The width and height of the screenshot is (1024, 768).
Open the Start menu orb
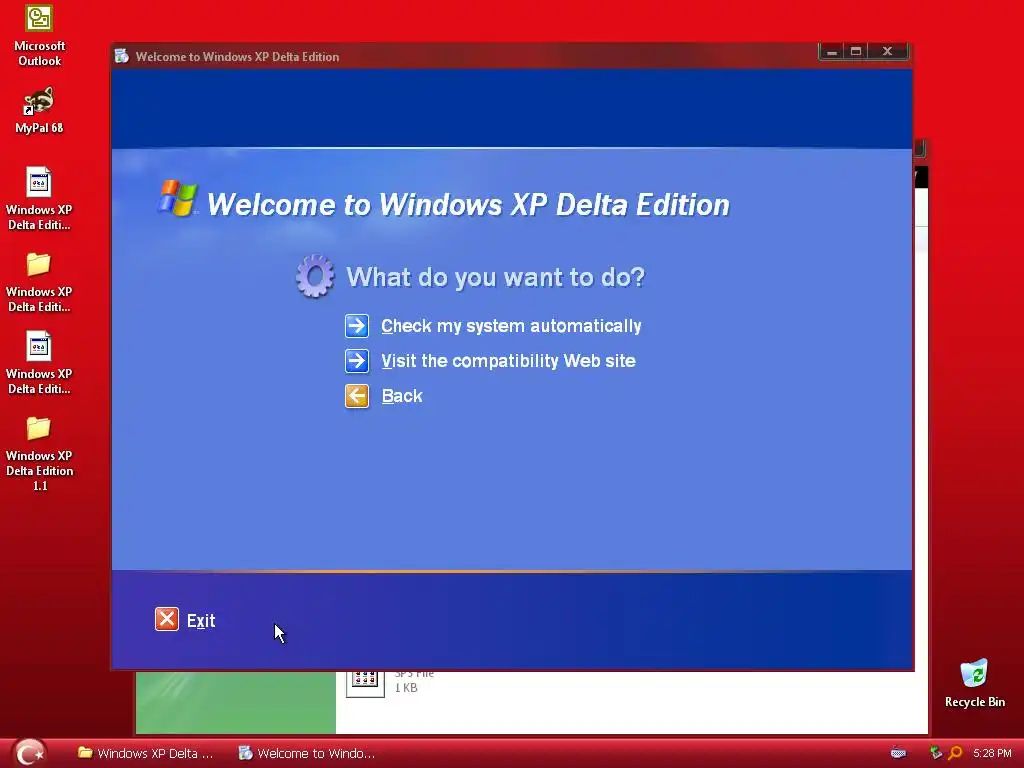pos(29,752)
